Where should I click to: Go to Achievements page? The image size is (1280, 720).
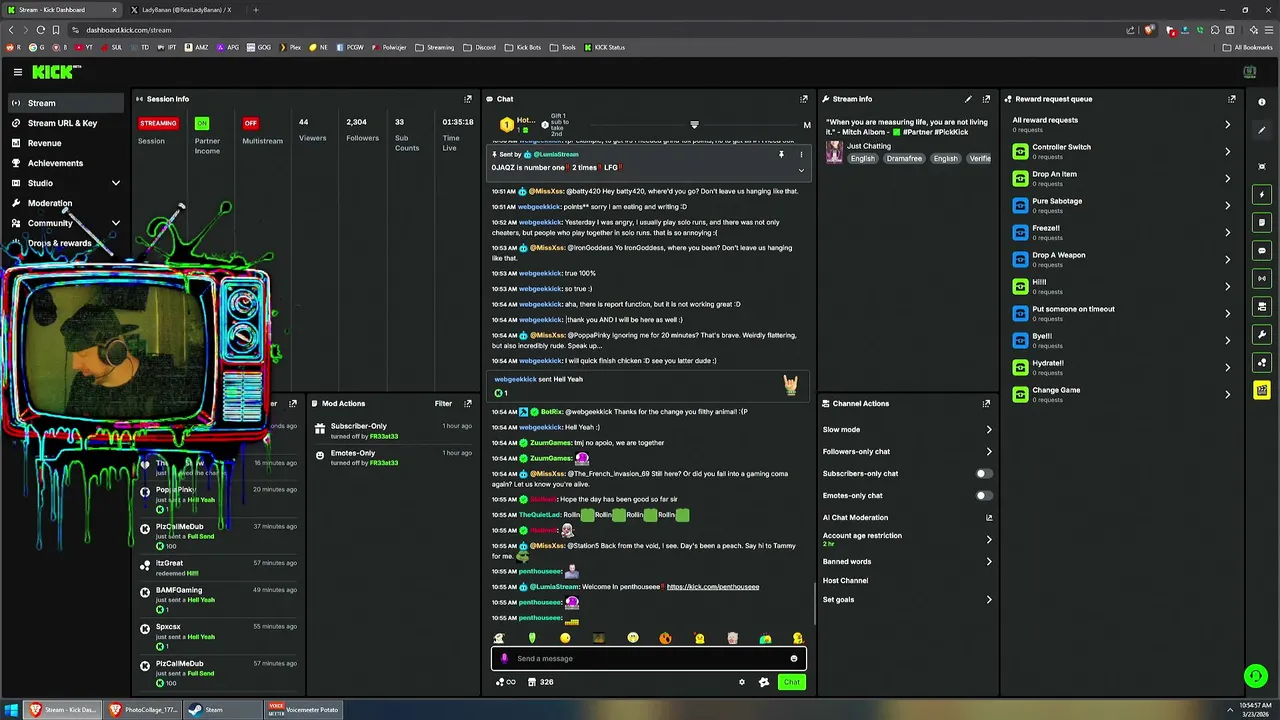(x=66, y=163)
